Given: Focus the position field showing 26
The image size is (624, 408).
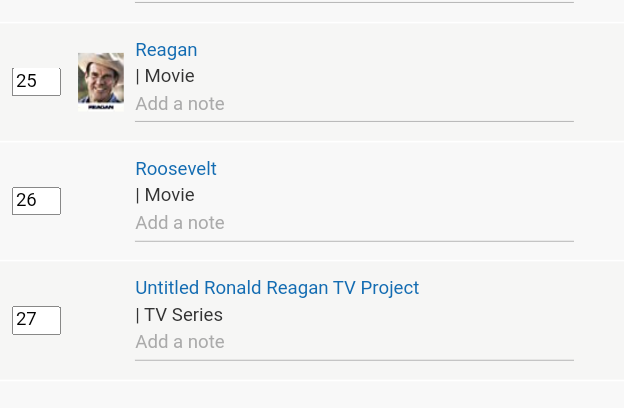Looking at the screenshot, I should [36, 201].
